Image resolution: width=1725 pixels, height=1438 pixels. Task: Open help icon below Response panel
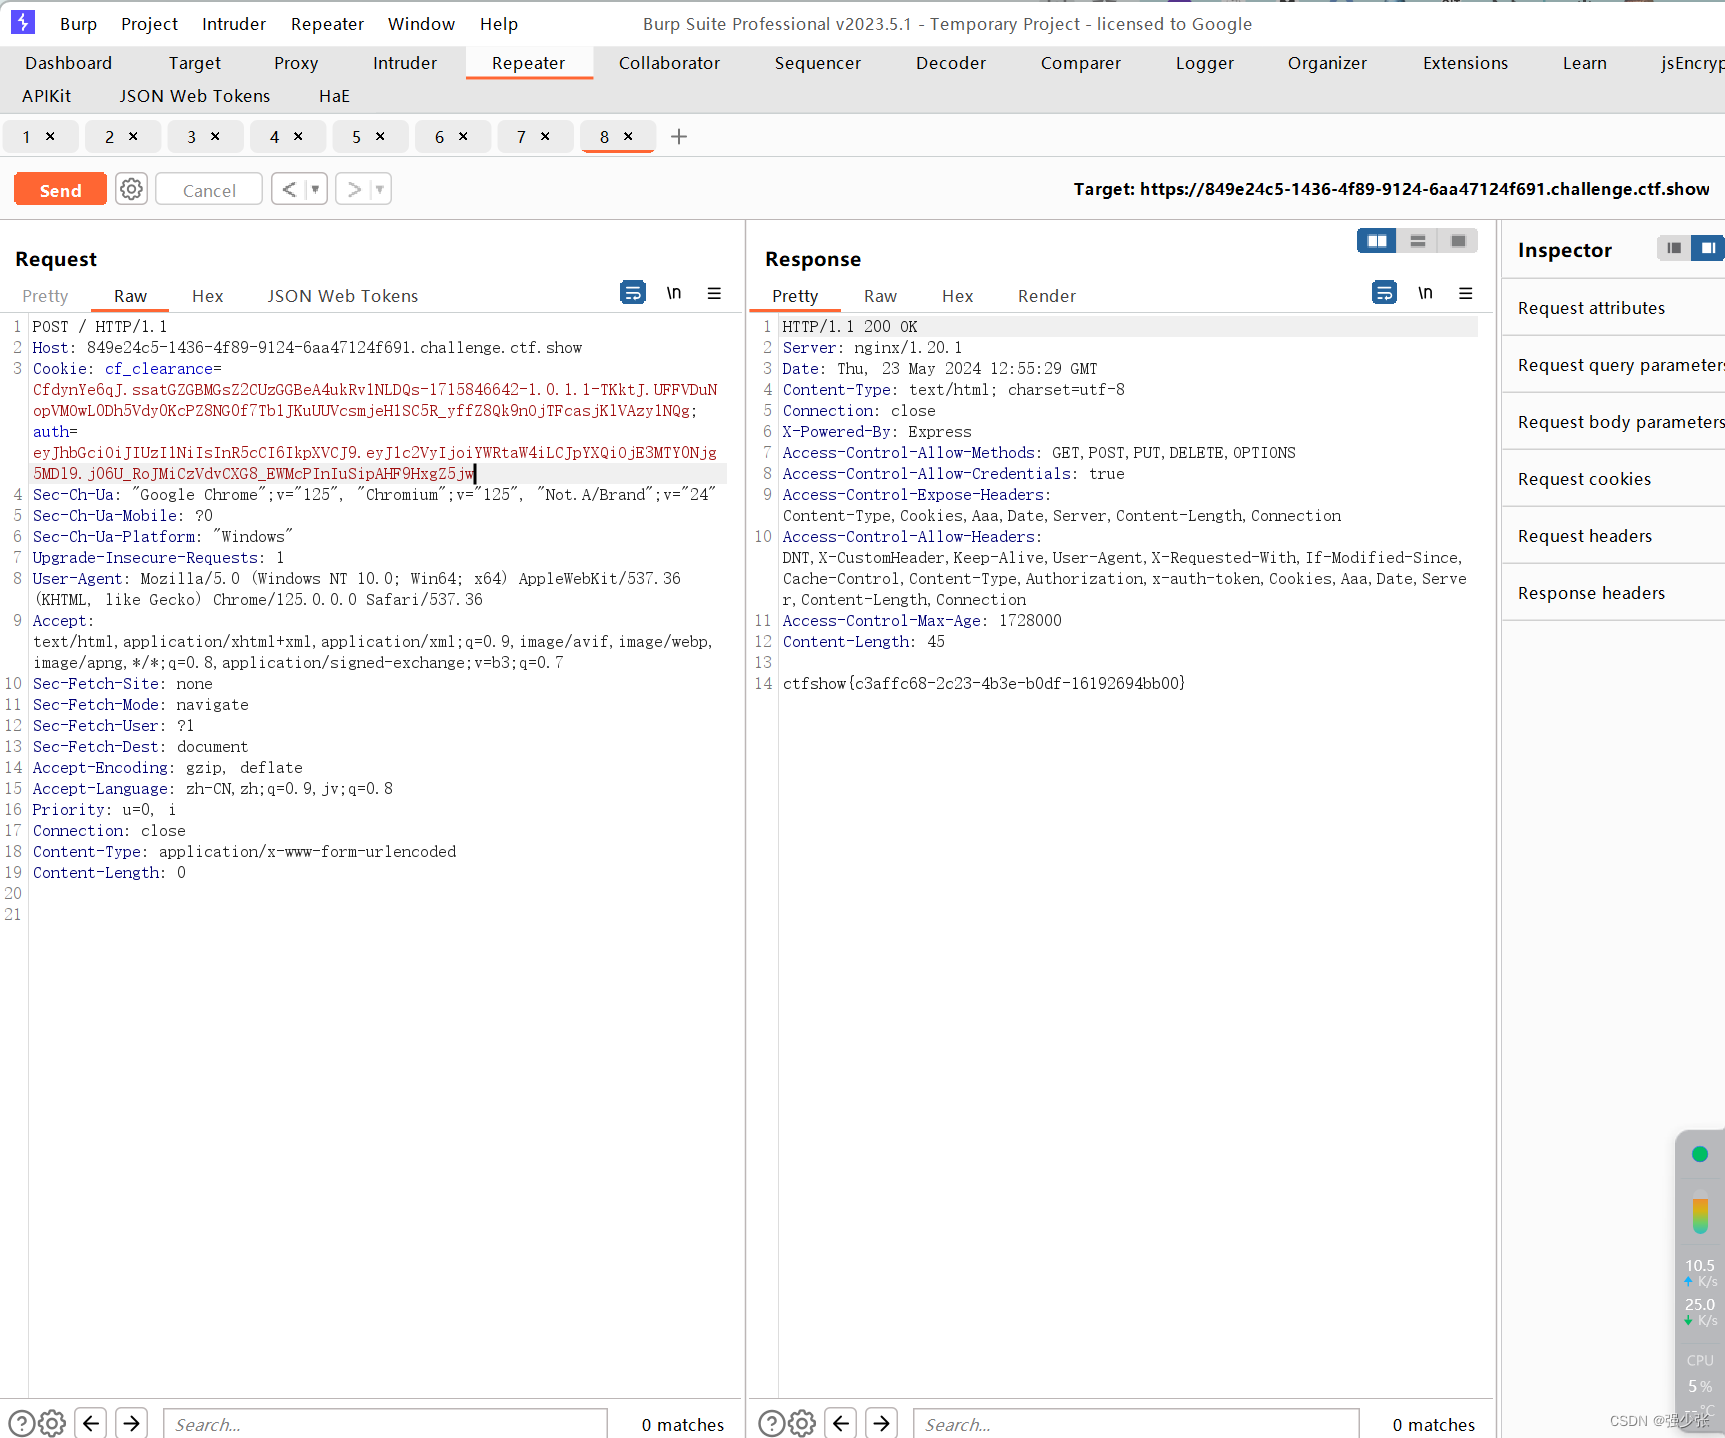(772, 1423)
